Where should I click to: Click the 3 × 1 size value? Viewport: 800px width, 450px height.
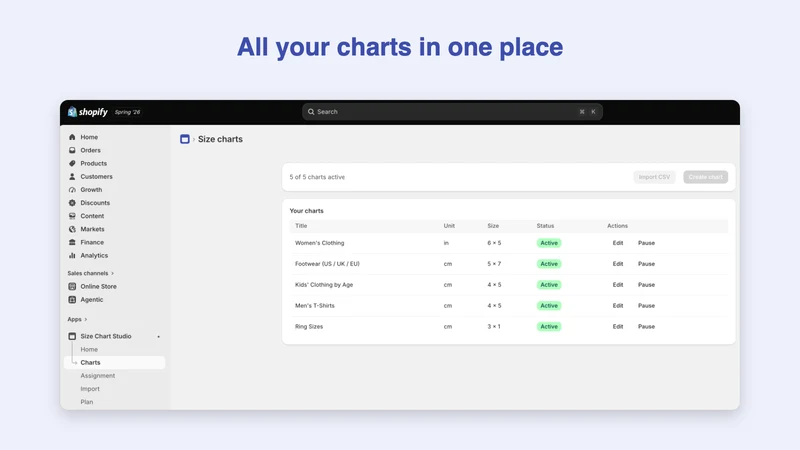[494, 327]
